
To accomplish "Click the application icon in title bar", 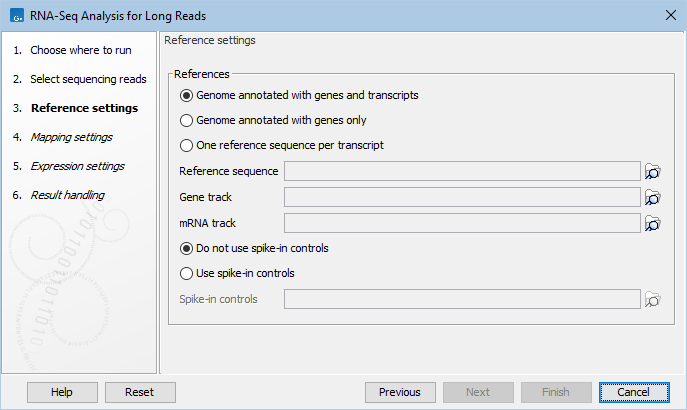I will [x=15, y=14].
